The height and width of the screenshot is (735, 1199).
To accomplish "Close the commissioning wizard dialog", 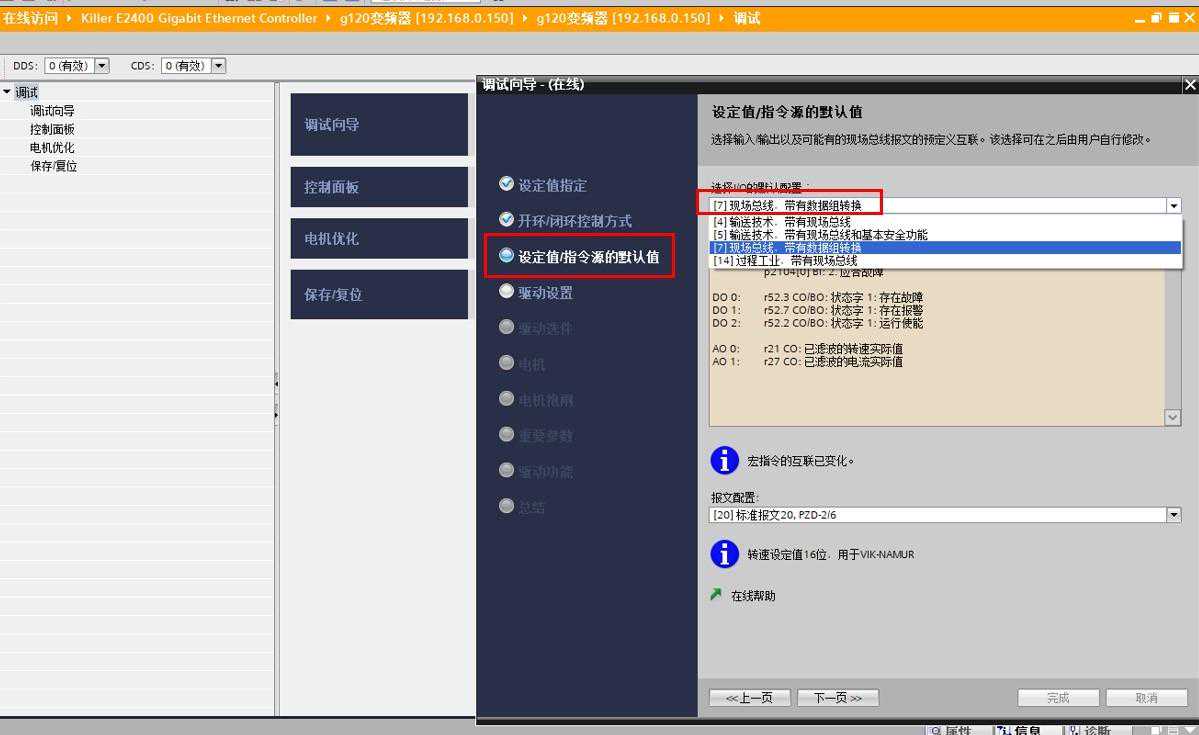I will [1189, 85].
